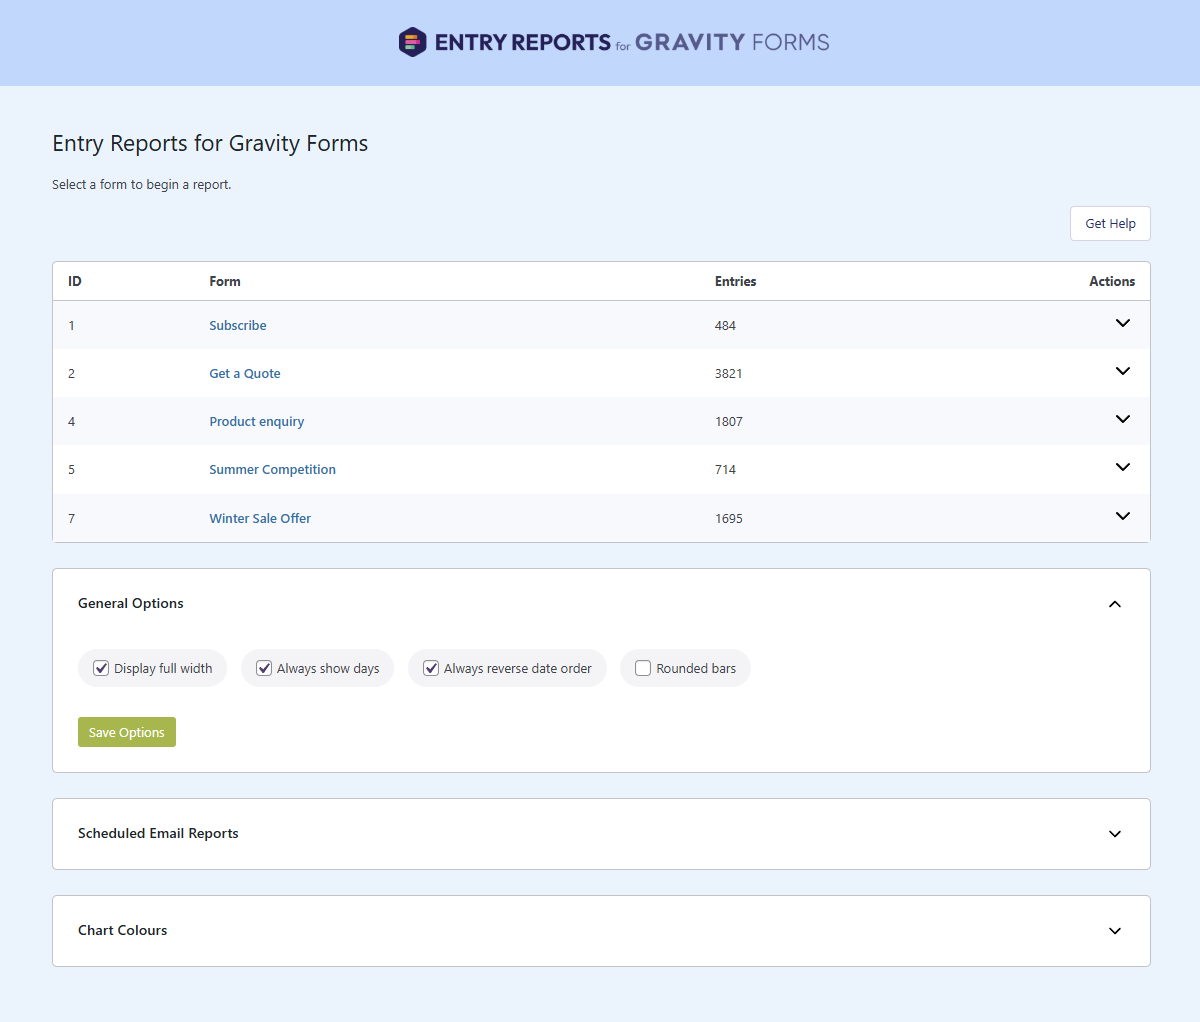Expand actions chevron for Get a Quote

1122,371
